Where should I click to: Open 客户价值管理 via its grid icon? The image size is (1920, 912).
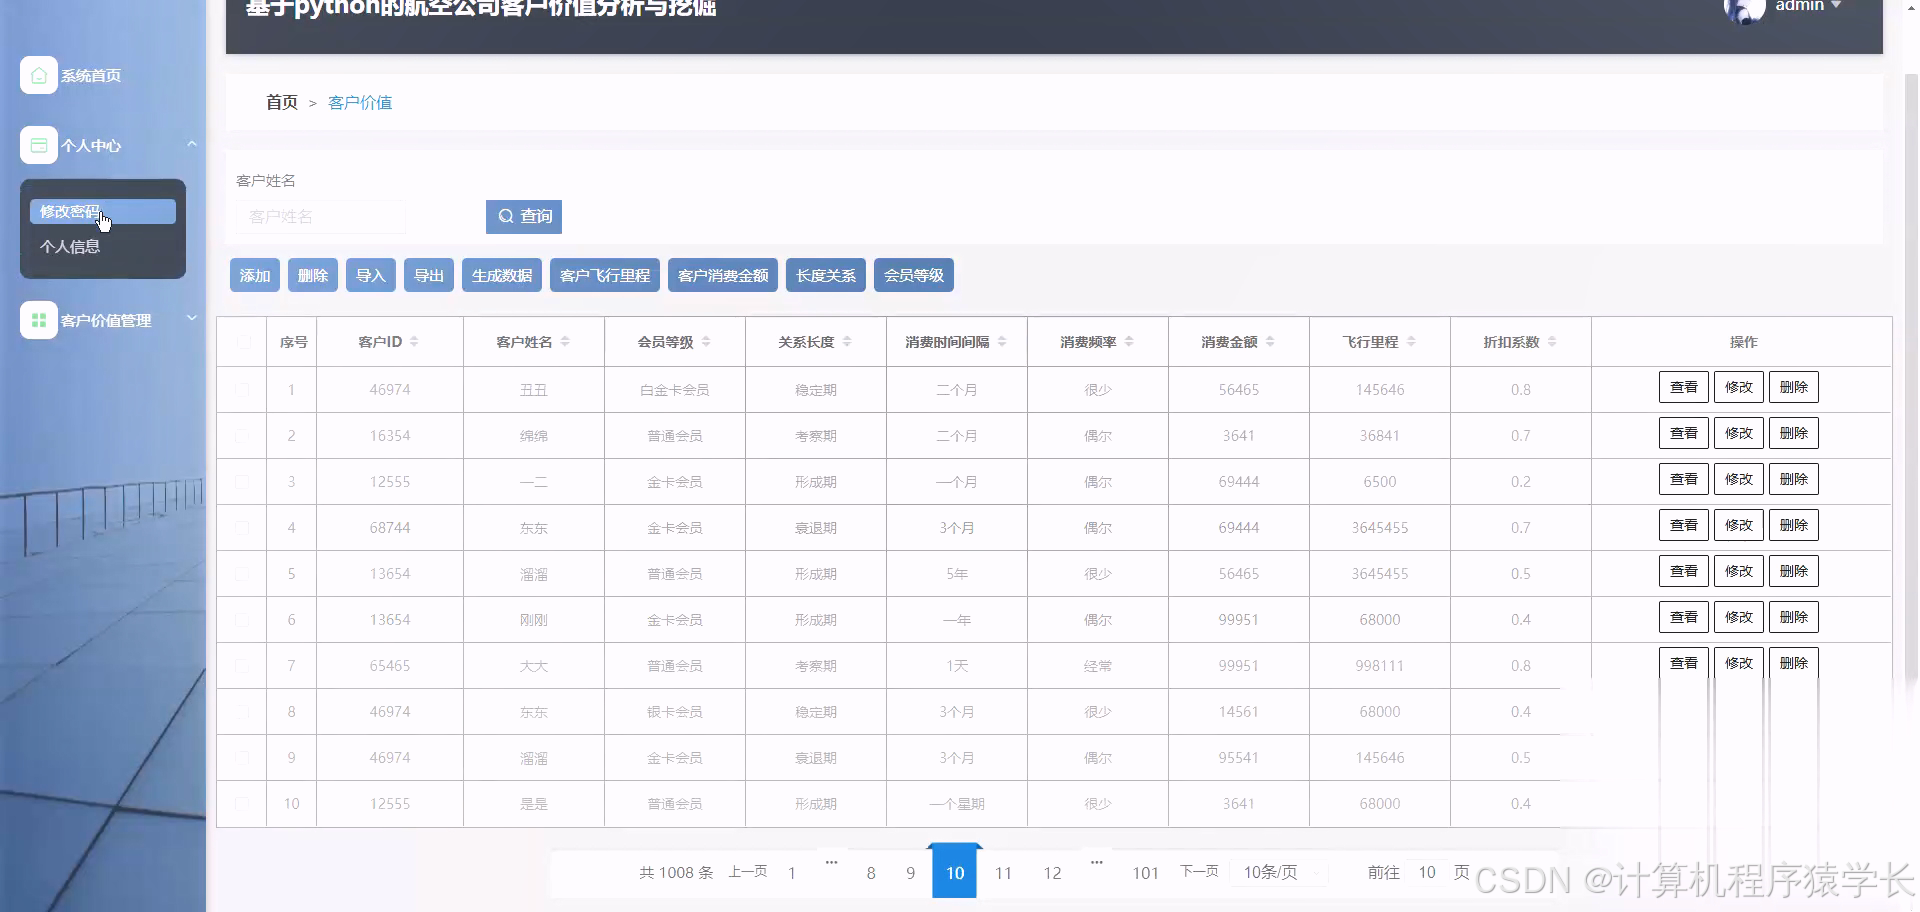(x=38, y=320)
